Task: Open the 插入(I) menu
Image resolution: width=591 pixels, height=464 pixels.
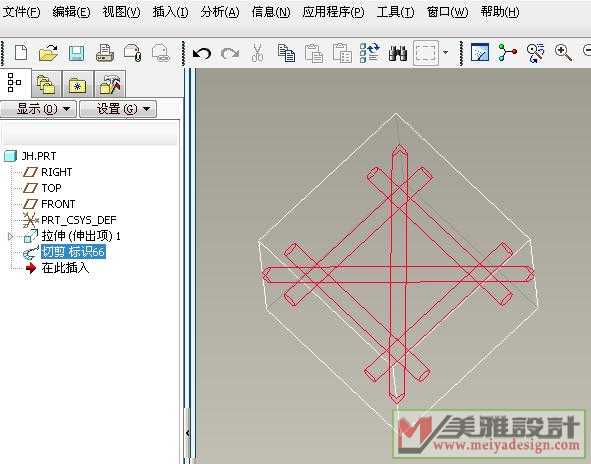Action: point(170,12)
